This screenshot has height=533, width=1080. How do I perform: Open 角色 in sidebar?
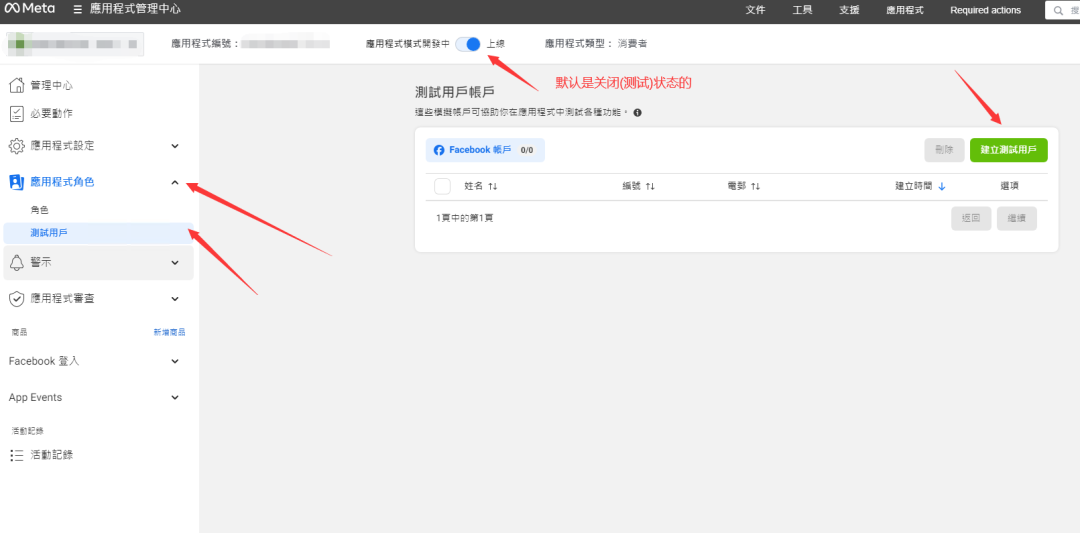(40, 210)
